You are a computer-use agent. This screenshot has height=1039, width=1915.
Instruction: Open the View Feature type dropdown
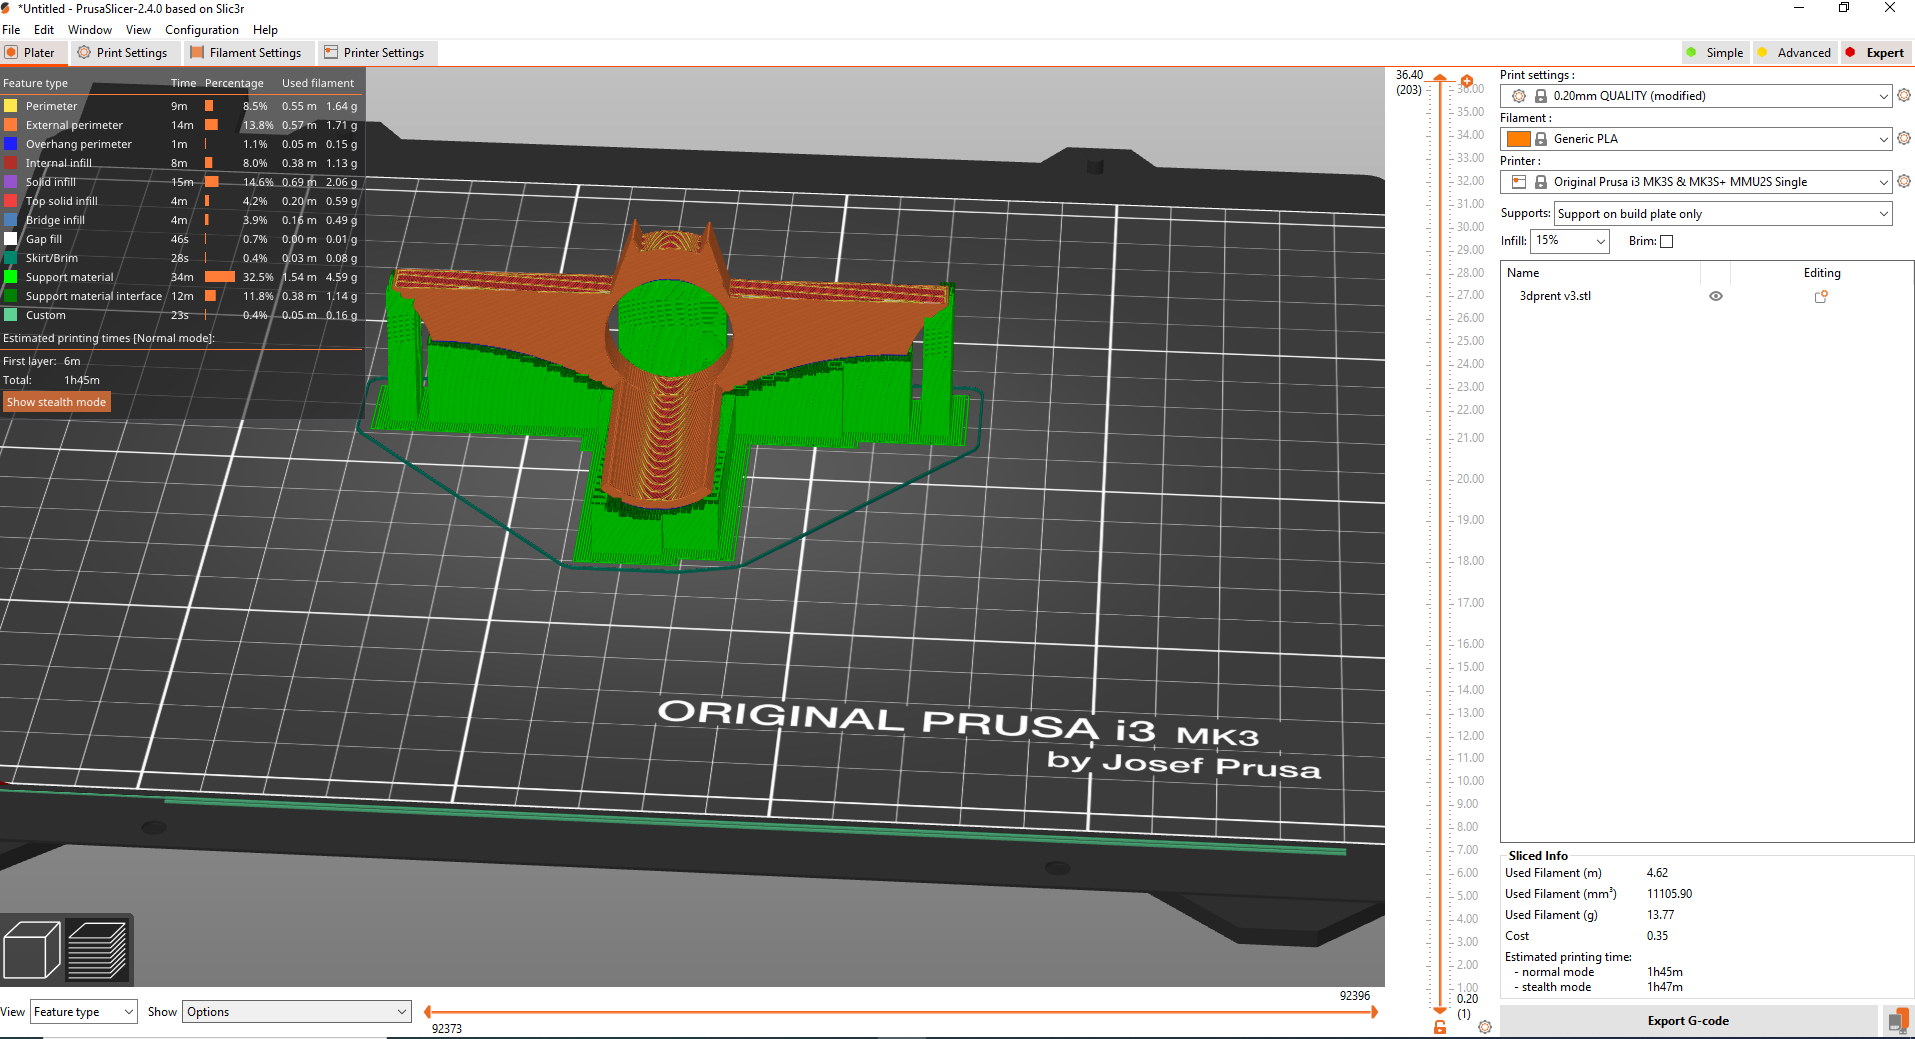84,1012
